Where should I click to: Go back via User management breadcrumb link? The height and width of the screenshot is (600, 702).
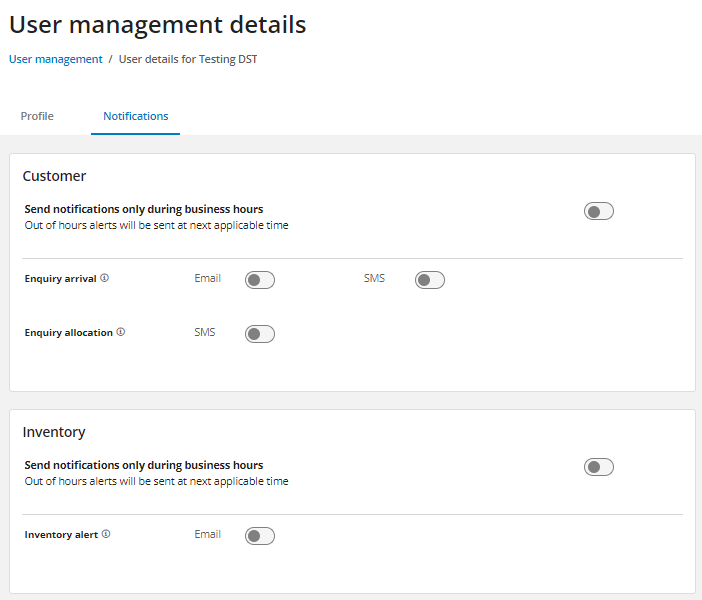(x=56, y=59)
